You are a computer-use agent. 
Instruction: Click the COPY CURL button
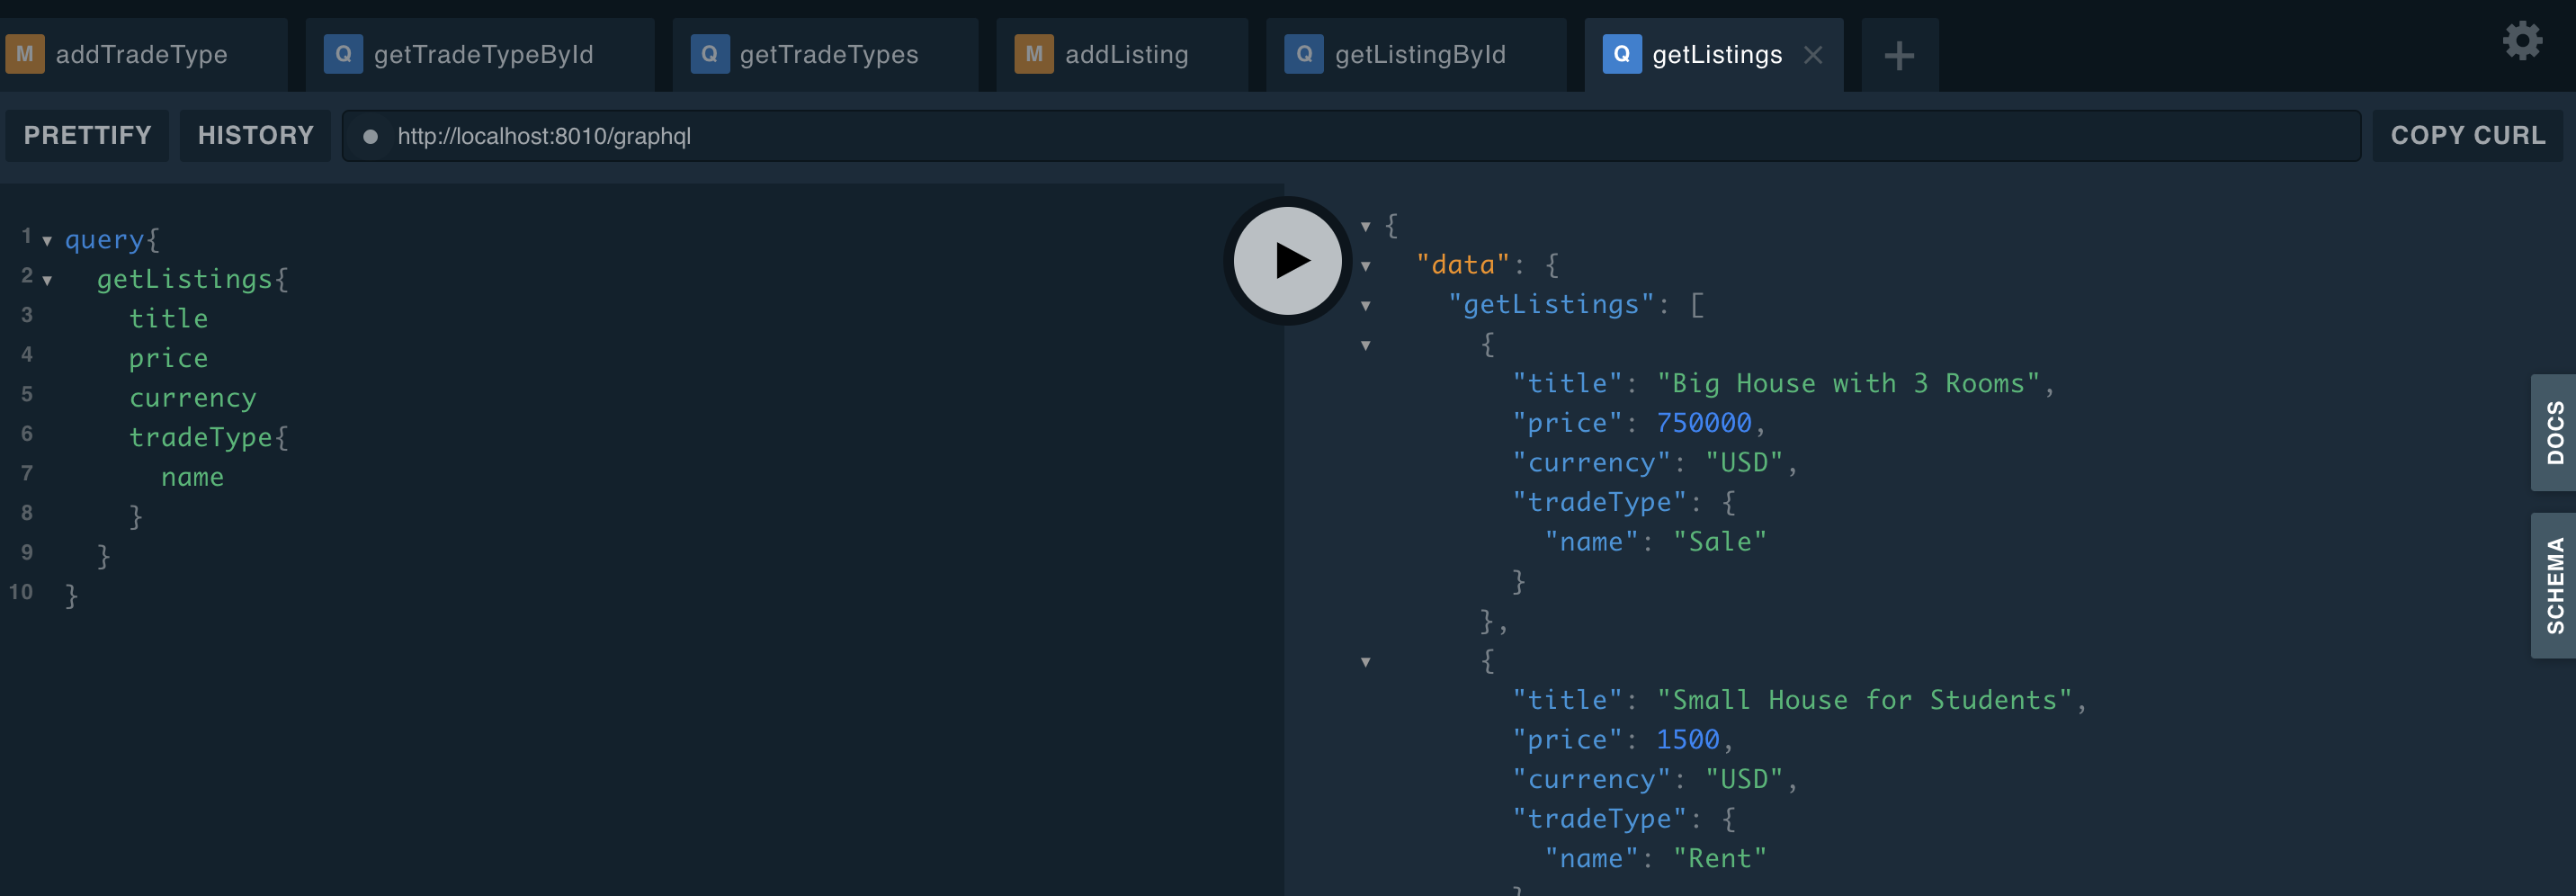tap(2467, 135)
